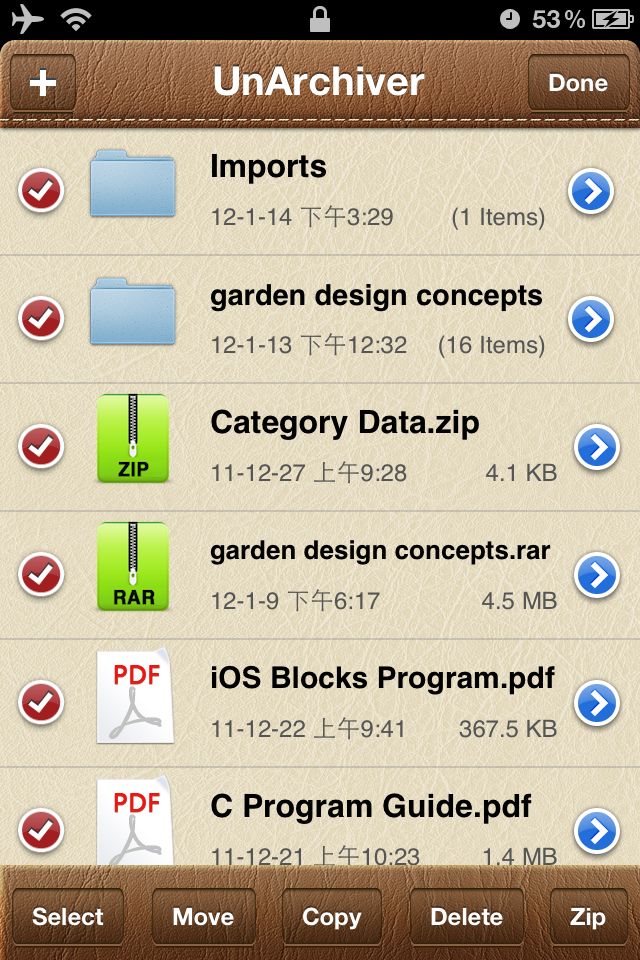
Task: Choose Move in the bottom toolbar
Action: pos(203,917)
